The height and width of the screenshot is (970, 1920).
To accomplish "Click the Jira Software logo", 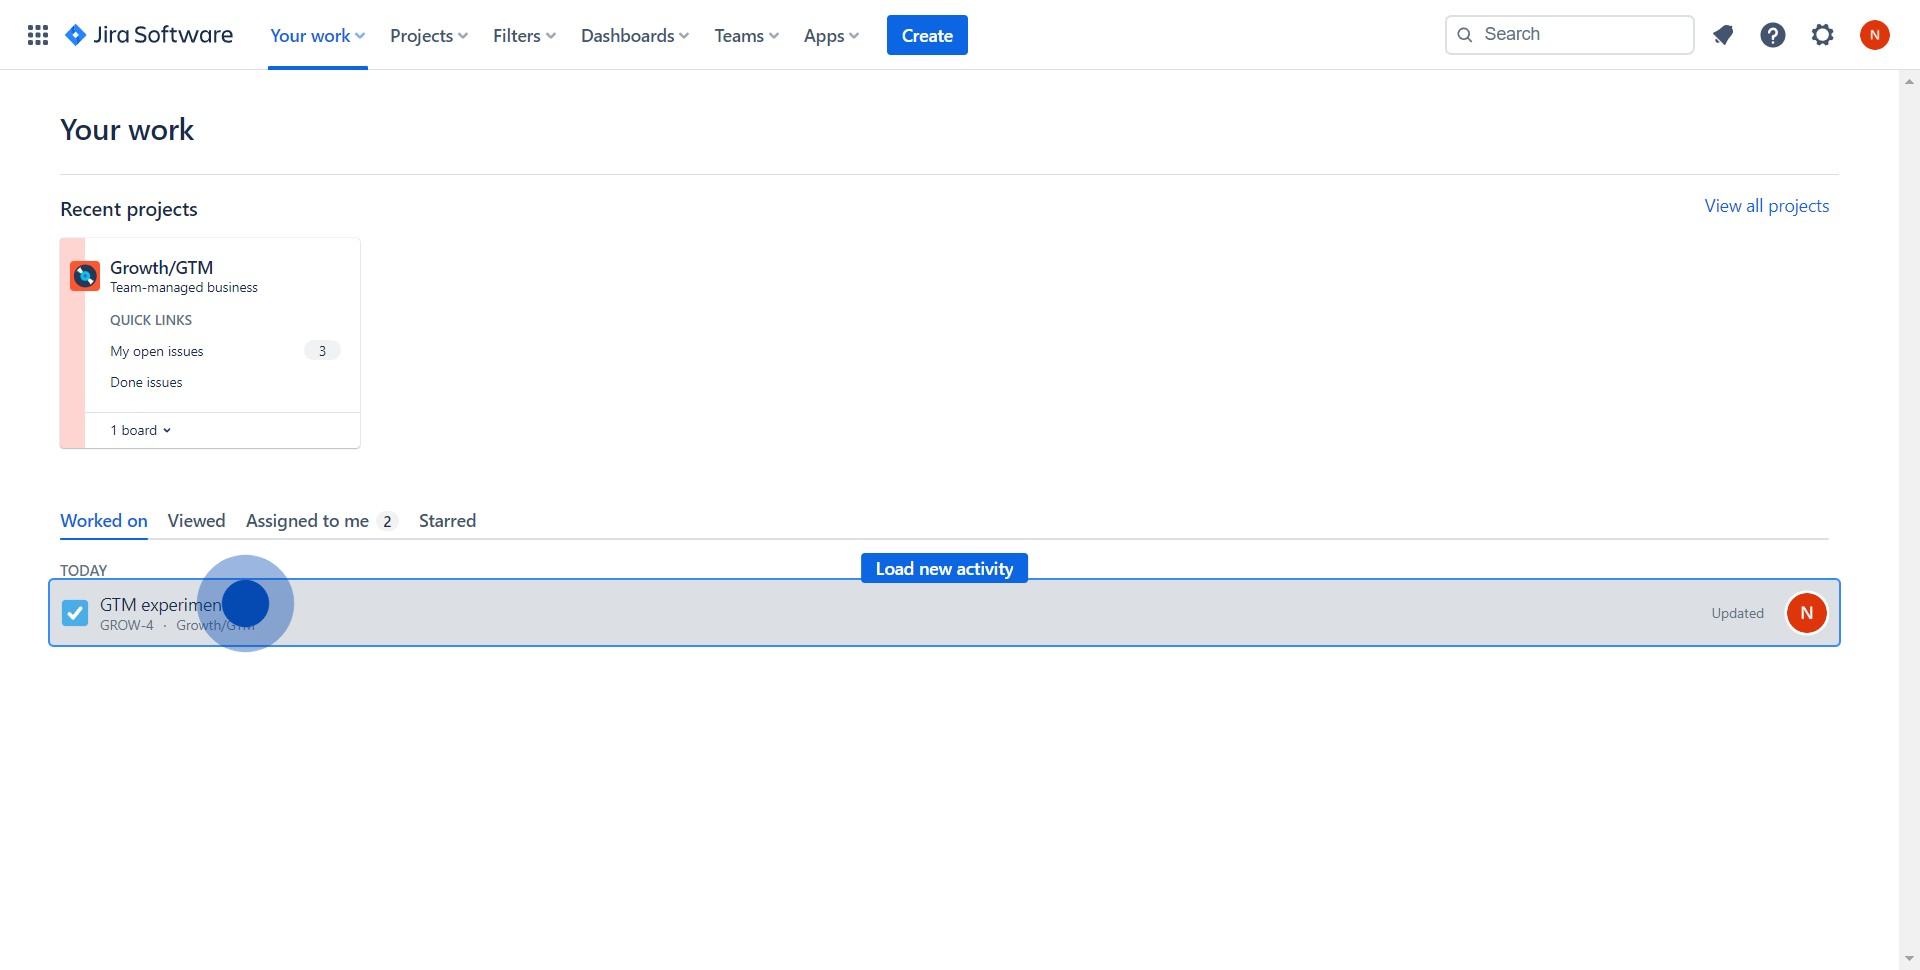I will click(149, 35).
